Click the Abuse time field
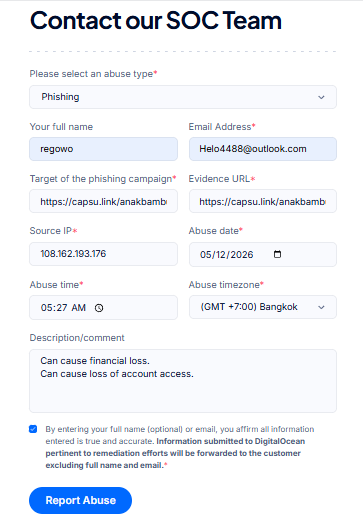Viewport: 363px width, 526px height. point(103,308)
